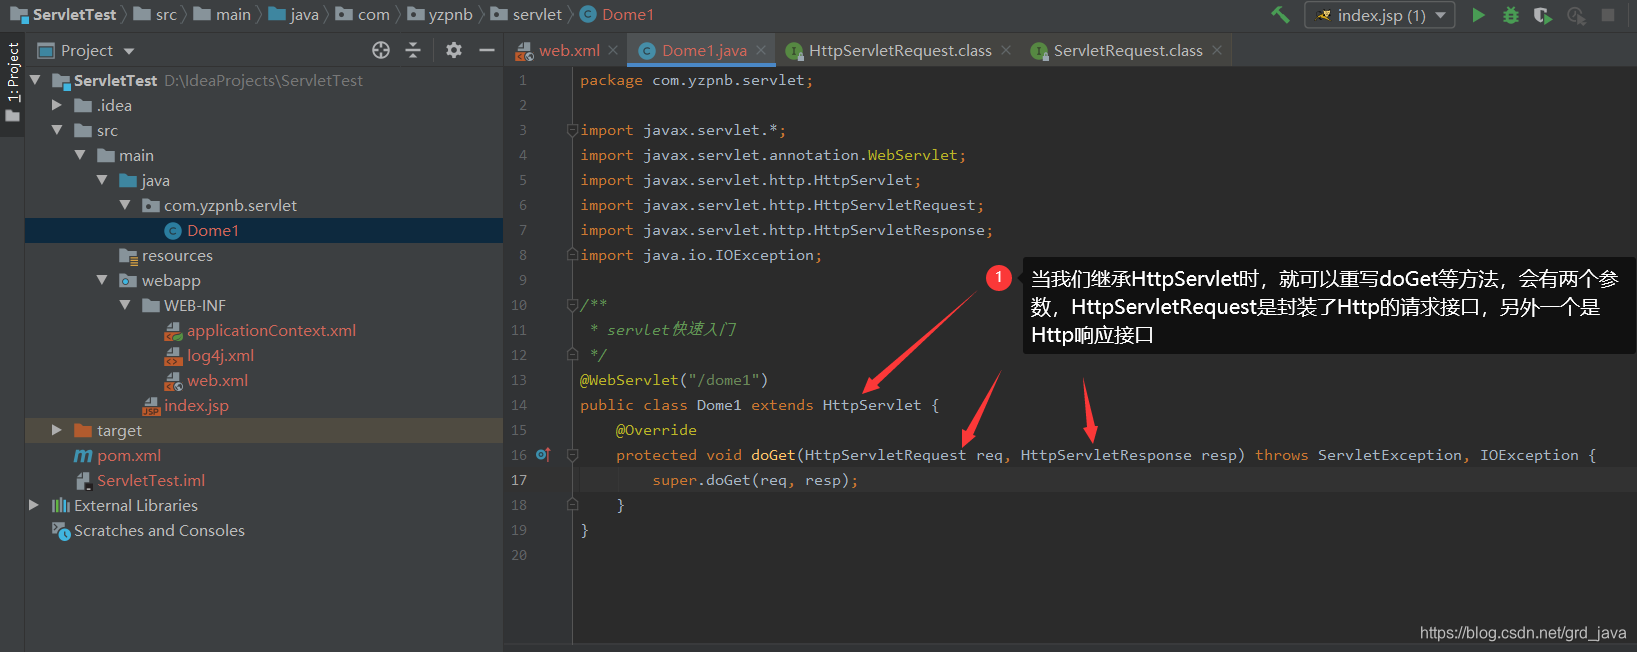Image resolution: width=1637 pixels, height=652 pixels.
Task: Run with coverage icon
Action: tap(1543, 15)
